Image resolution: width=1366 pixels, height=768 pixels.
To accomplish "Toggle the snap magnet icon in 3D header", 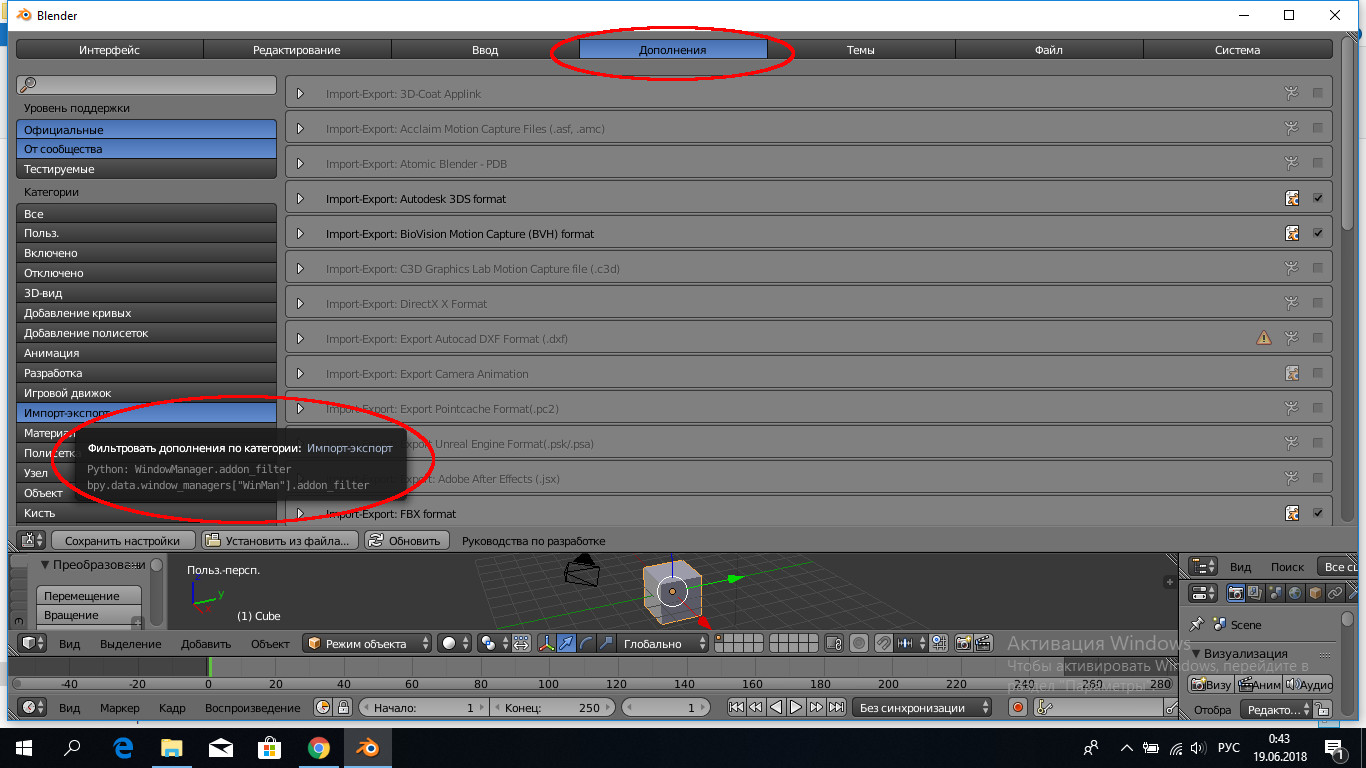I will coord(884,644).
